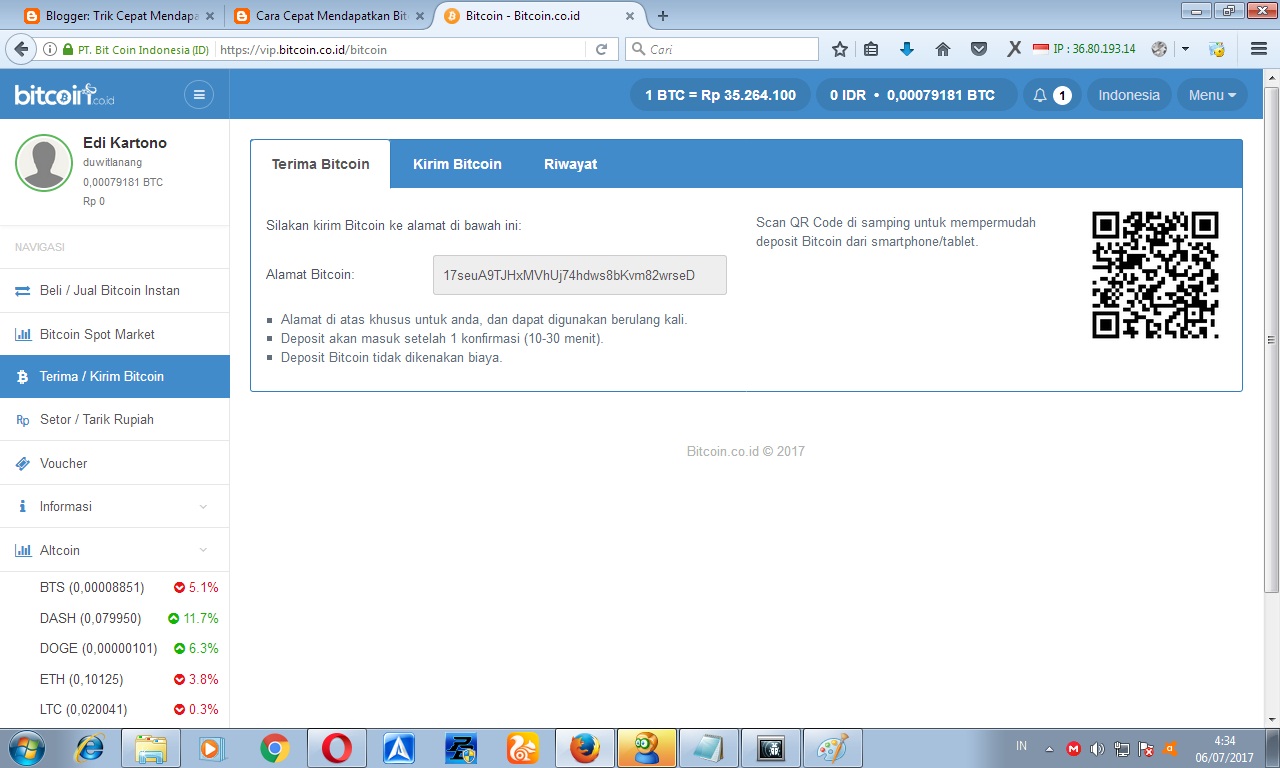Open Setor / Tarik Rupiah page

point(115,419)
